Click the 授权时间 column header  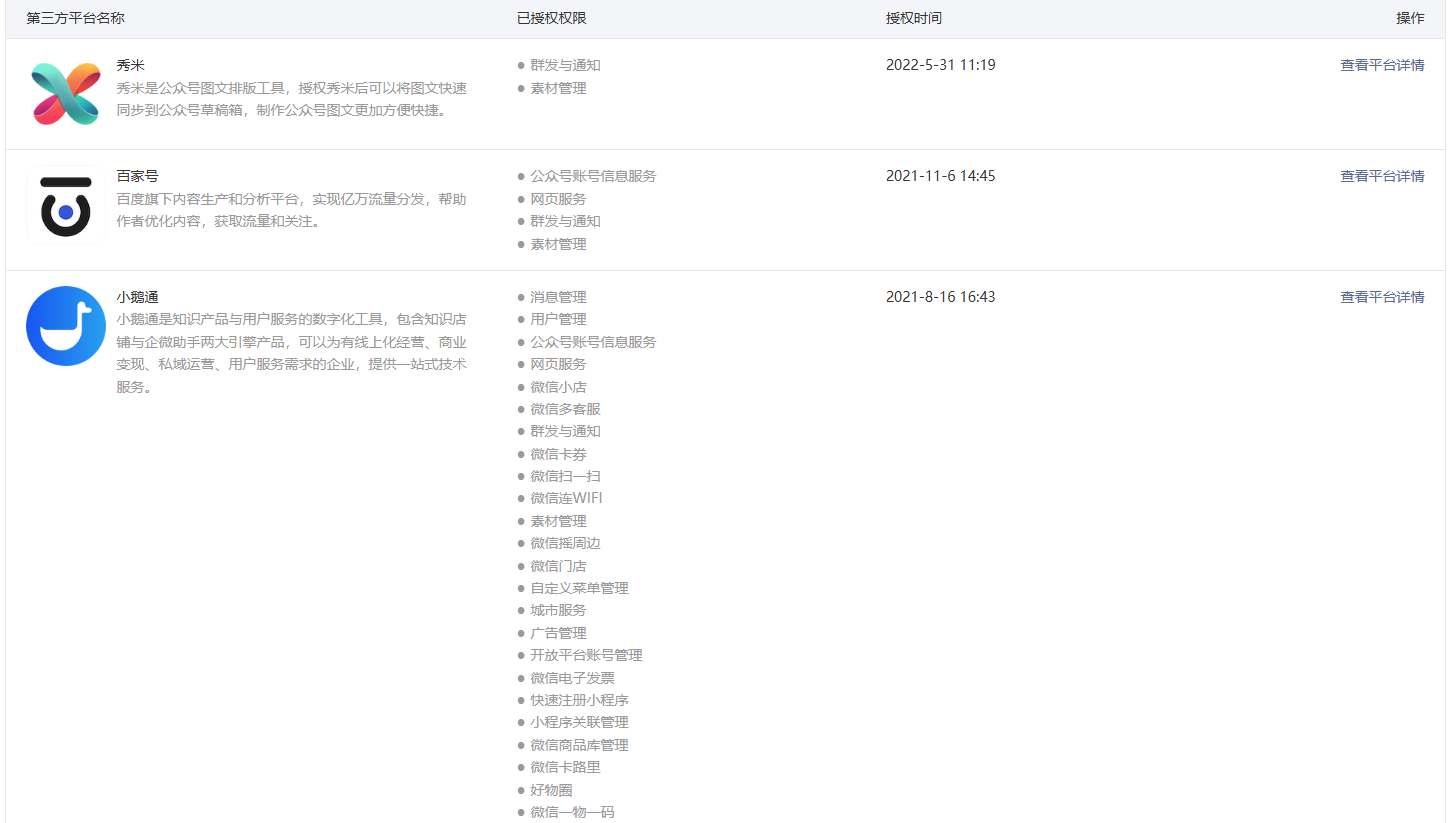(x=914, y=18)
